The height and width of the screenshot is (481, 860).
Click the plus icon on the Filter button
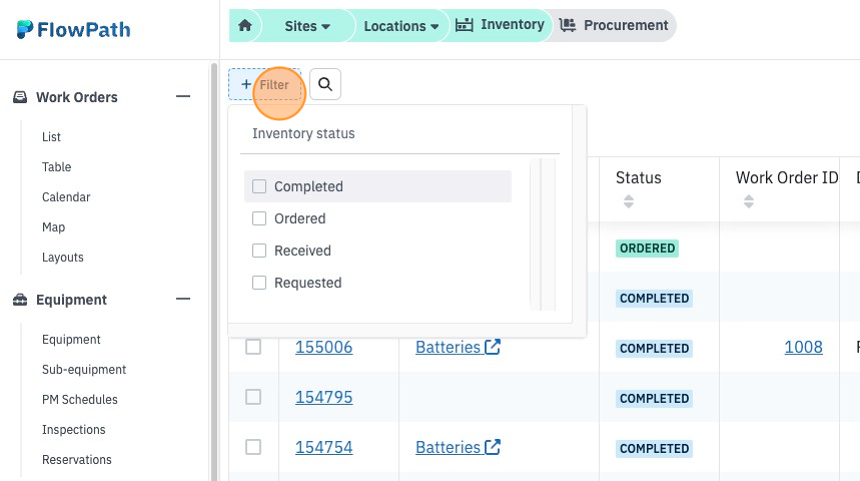246,84
